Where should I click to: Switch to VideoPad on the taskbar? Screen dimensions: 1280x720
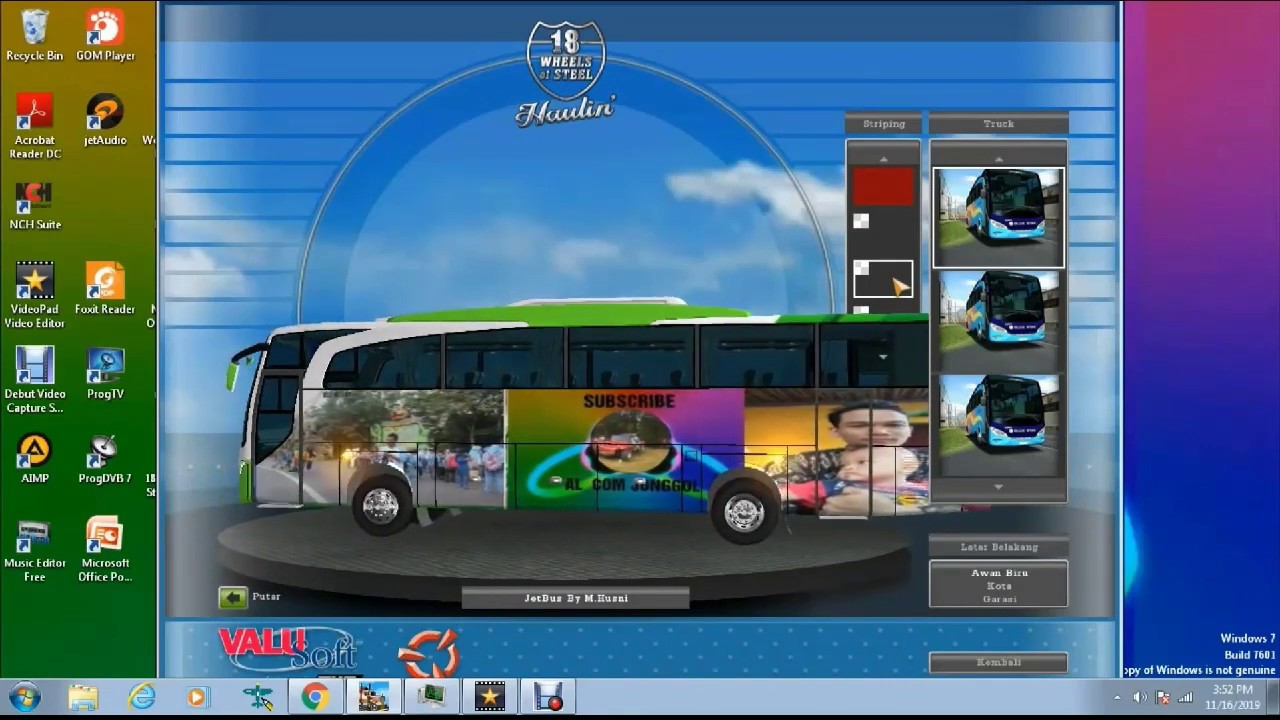[490, 697]
